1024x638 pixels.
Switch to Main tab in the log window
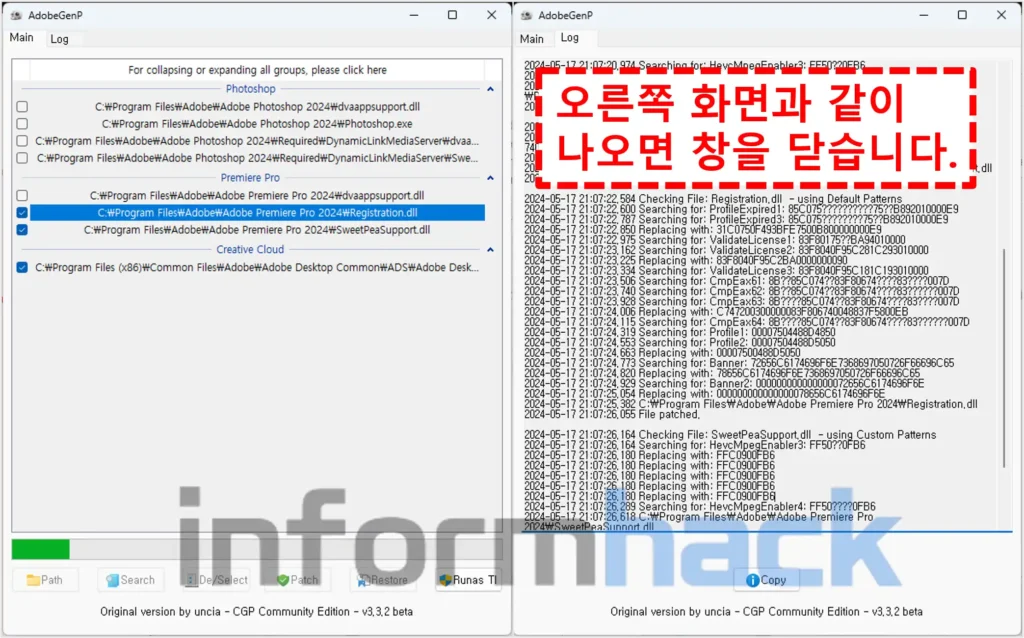click(532, 39)
